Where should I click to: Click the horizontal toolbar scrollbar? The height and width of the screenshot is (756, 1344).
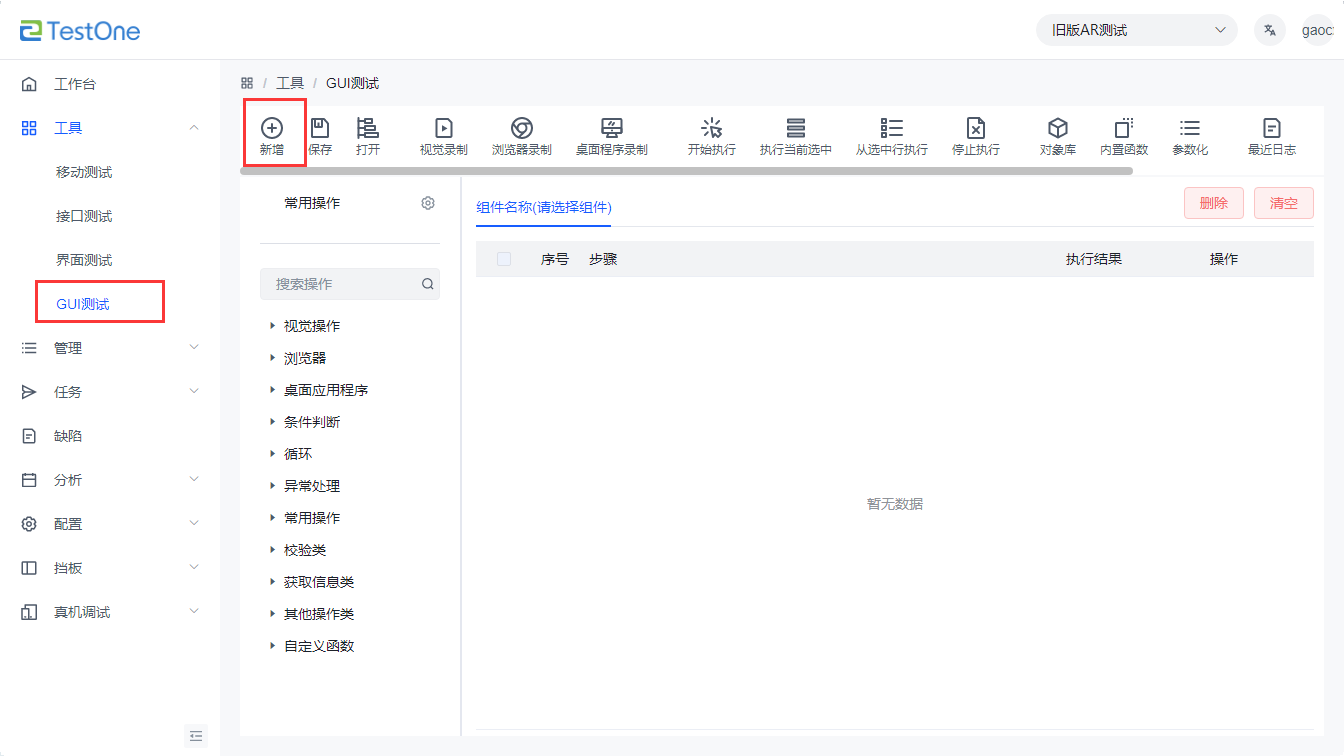coord(686,171)
